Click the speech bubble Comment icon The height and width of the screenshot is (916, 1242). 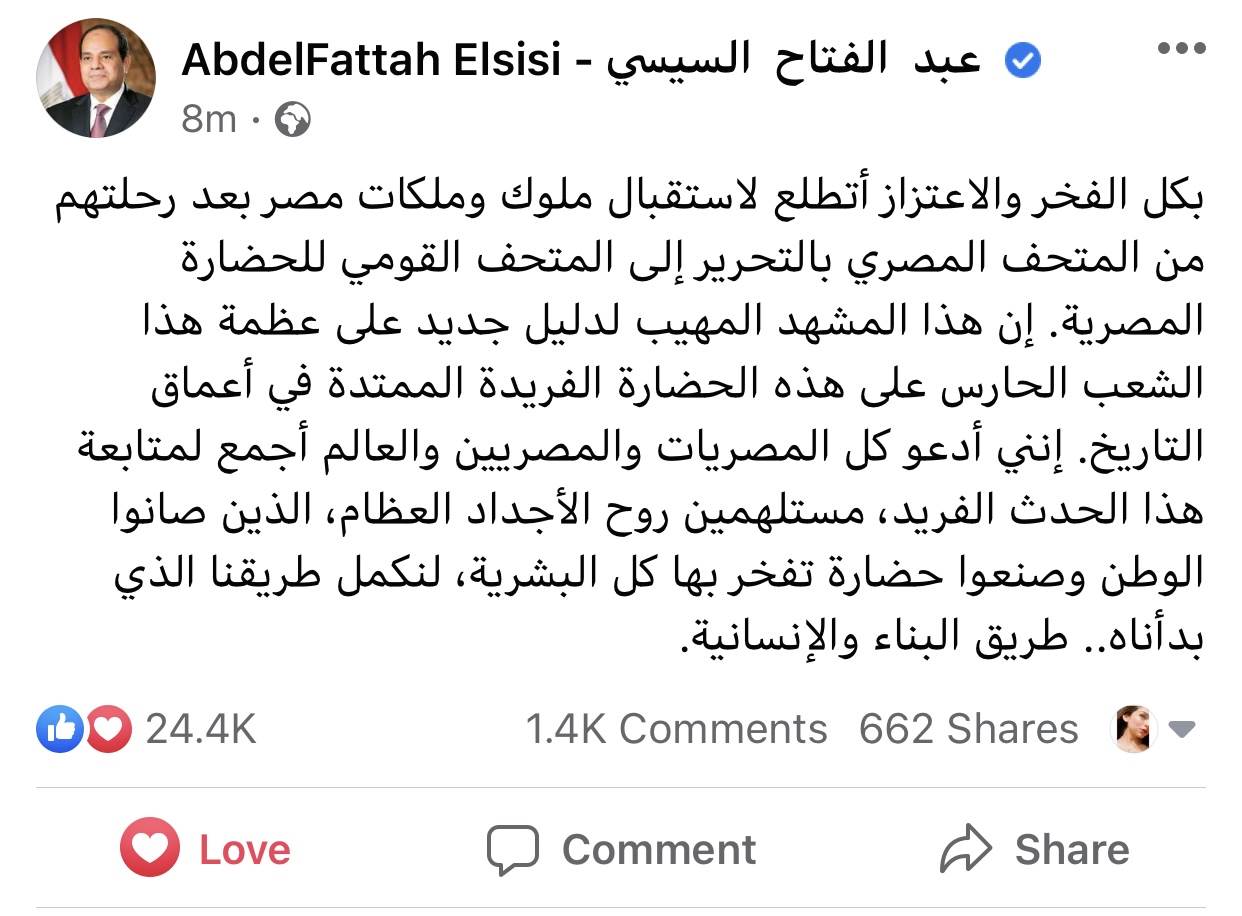513,850
